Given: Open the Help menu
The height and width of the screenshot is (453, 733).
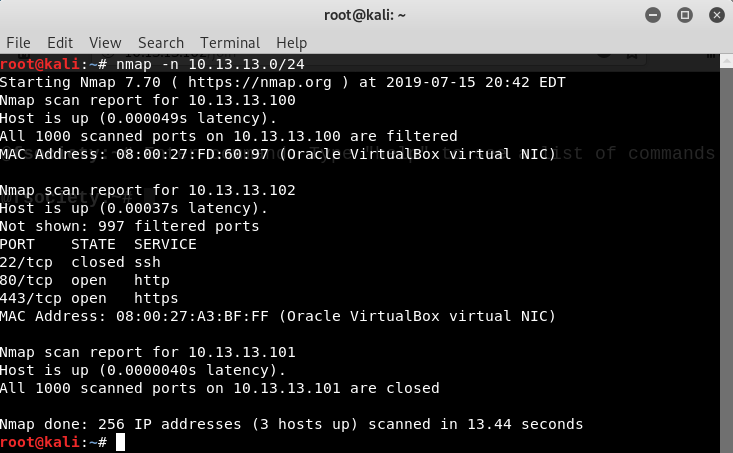Looking at the screenshot, I should (291, 43).
